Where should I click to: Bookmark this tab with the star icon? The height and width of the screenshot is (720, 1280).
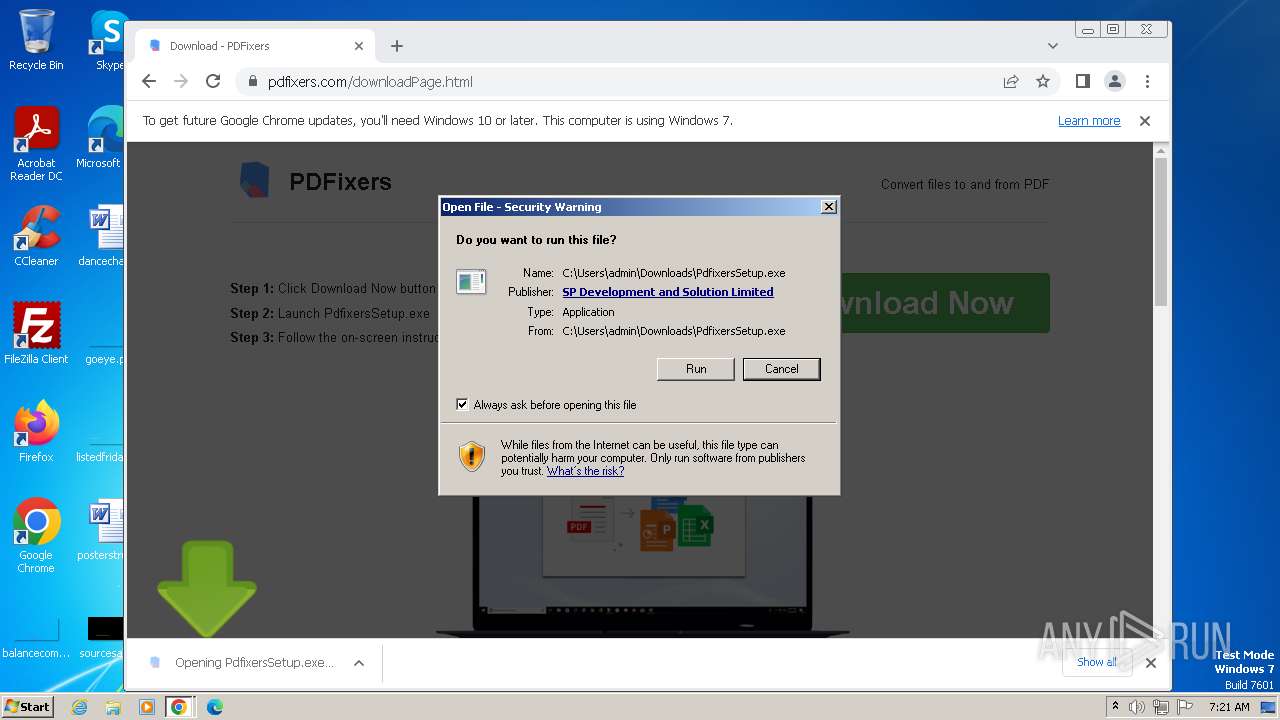[1043, 82]
